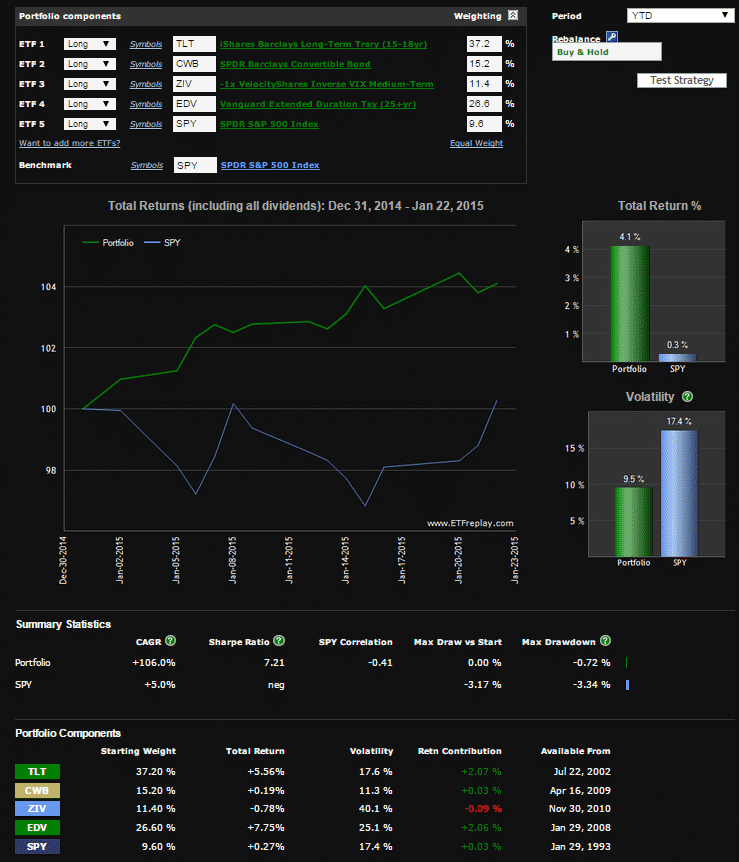
Task: Open the Period YTD dropdown
Action: click(x=680, y=15)
